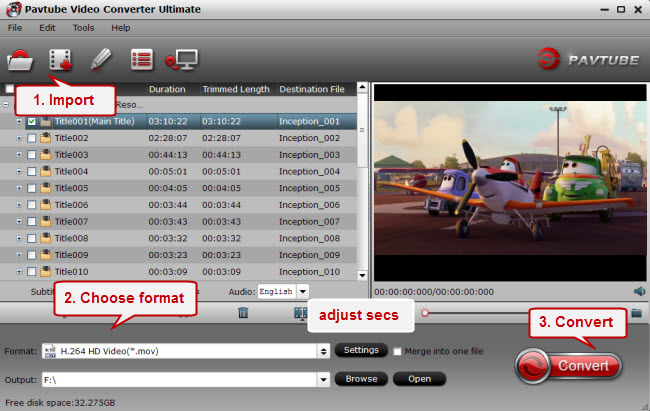Expand the Title006 tree node
Image resolution: width=650 pixels, height=411 pixels.
(x=19, y=205)
